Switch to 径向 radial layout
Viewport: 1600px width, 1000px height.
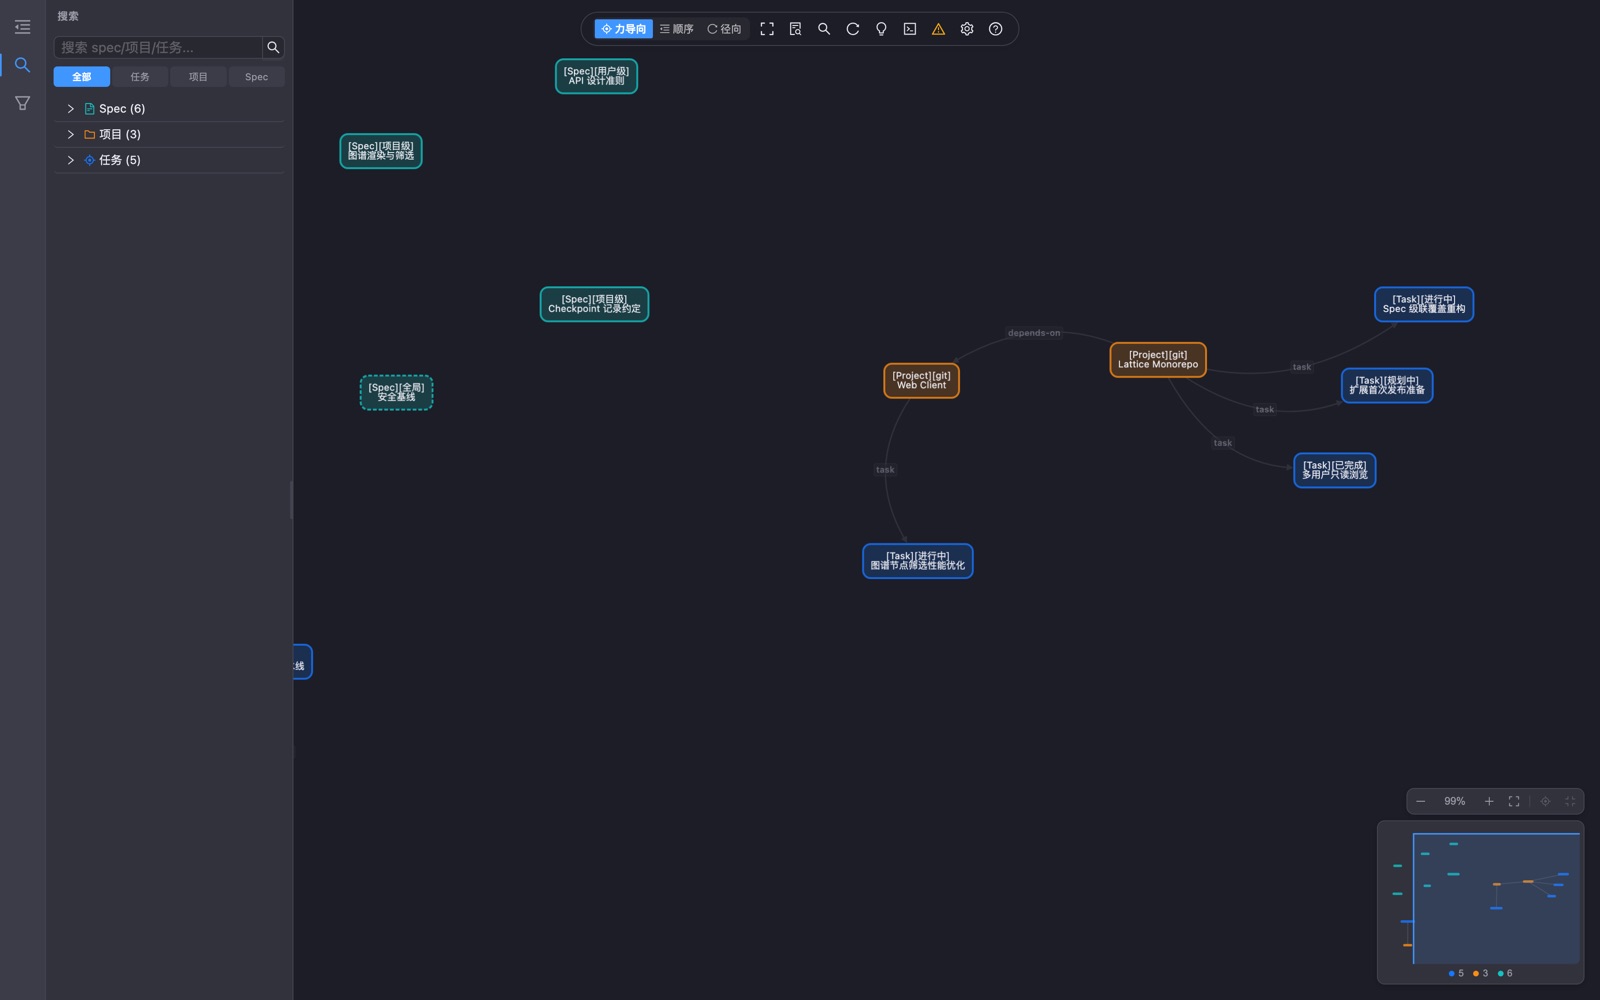point(724,29)
